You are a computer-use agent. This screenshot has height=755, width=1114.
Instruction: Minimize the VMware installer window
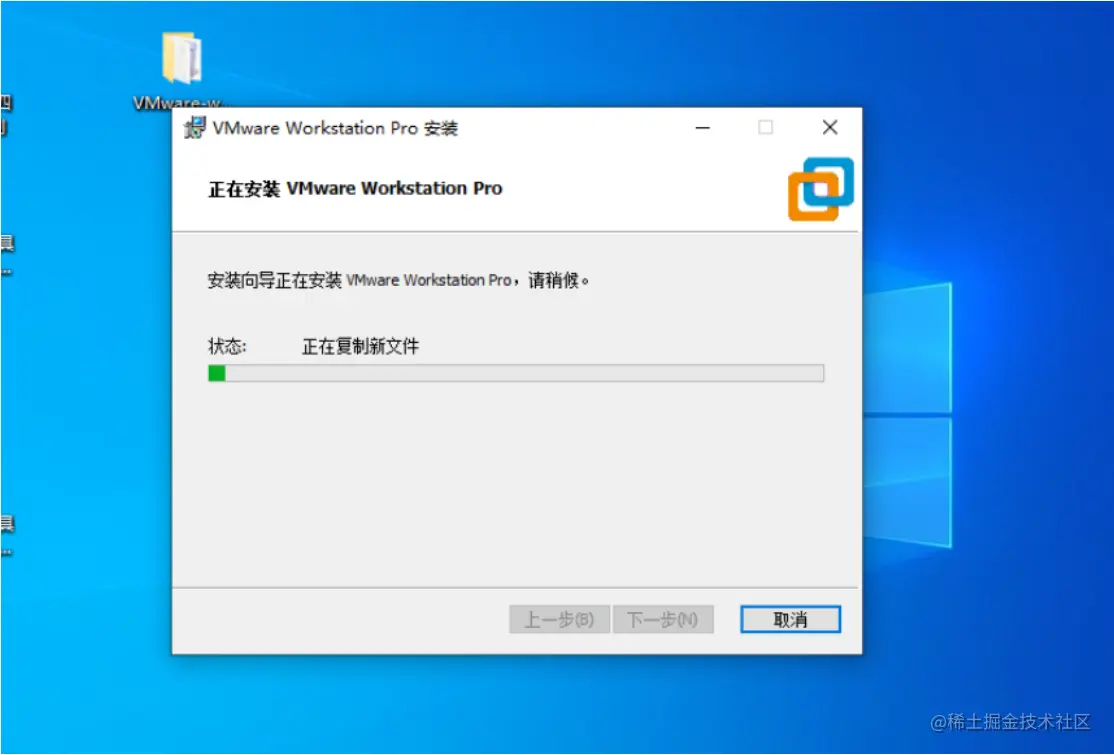coord(703,128)
